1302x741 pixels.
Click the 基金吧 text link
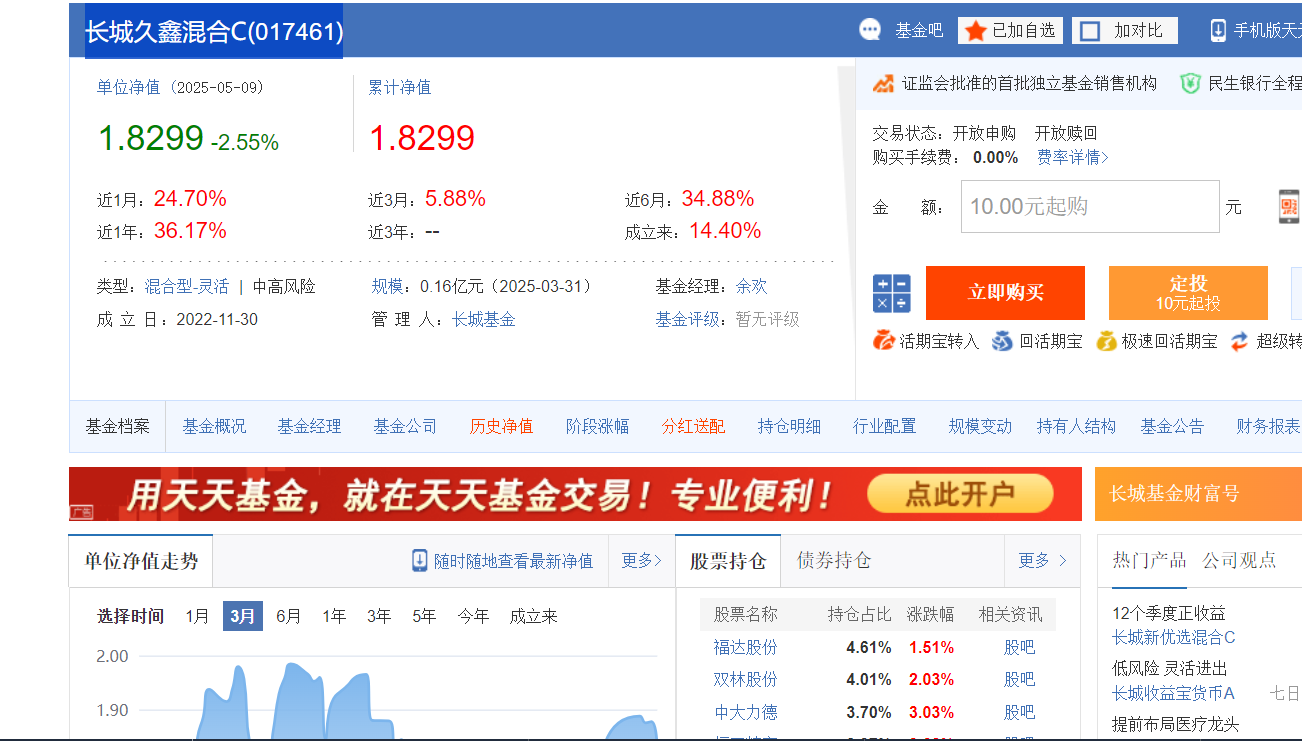[x=918, y=31]
